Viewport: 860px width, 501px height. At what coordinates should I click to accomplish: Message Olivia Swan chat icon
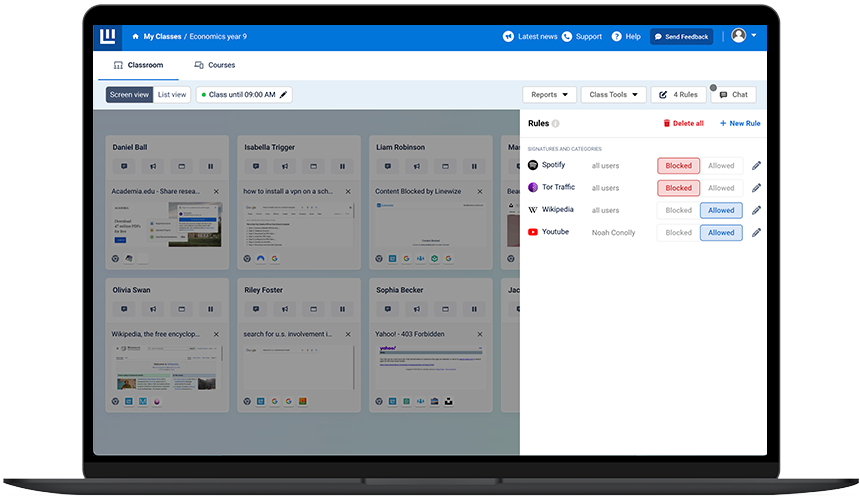(124, 309)
